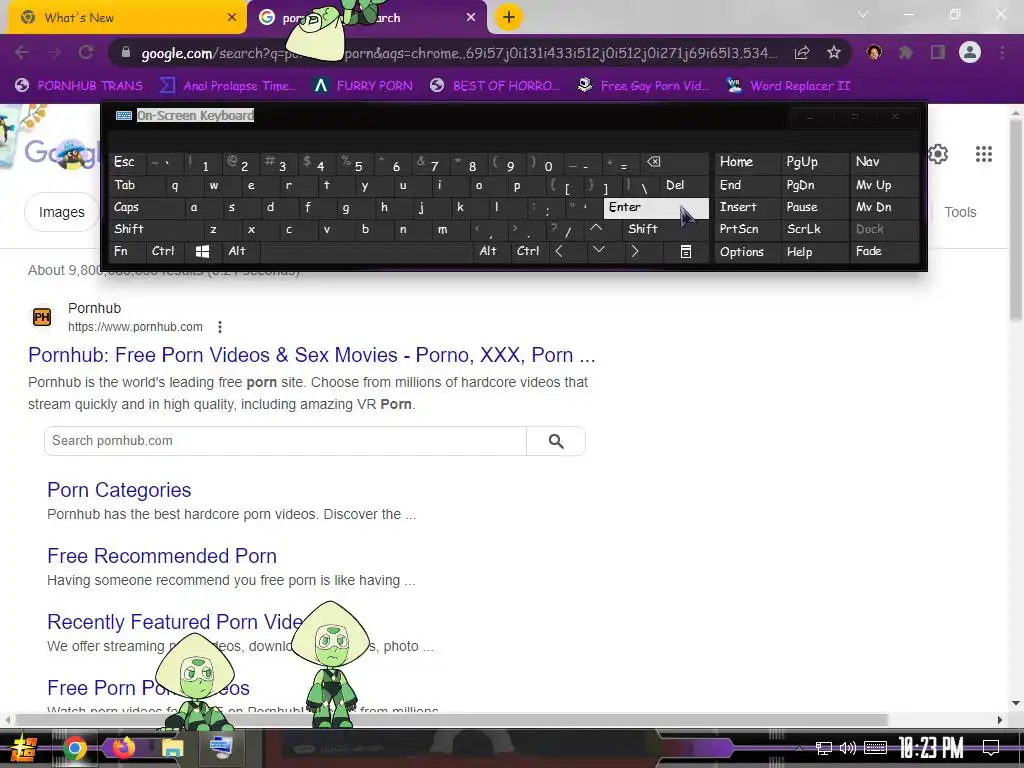This screenshot has width=1024, height=768.
Task: Click the Home key on On-Screen Keyboard
Action: tap(748, 162)
